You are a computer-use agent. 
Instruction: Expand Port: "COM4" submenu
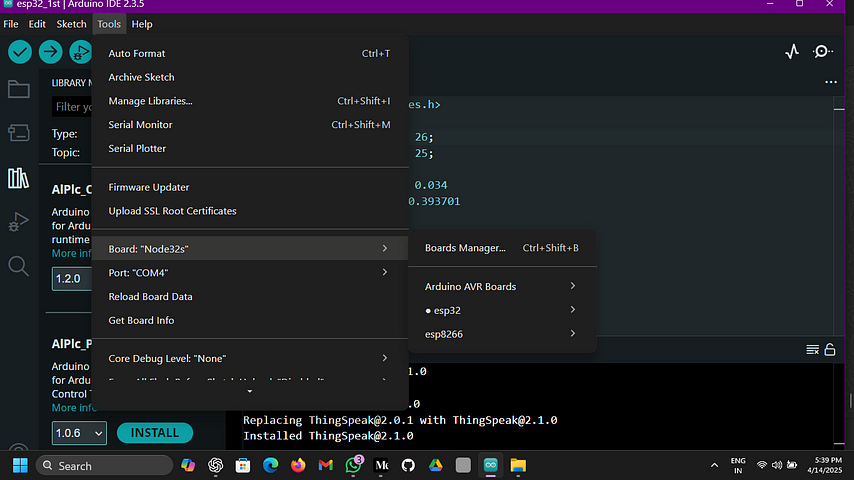[x=250, y=272]
